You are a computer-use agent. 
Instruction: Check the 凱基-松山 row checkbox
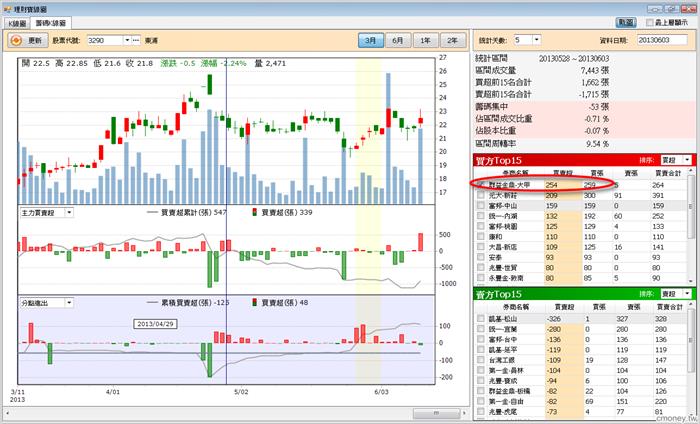click(x=481, y=319)
